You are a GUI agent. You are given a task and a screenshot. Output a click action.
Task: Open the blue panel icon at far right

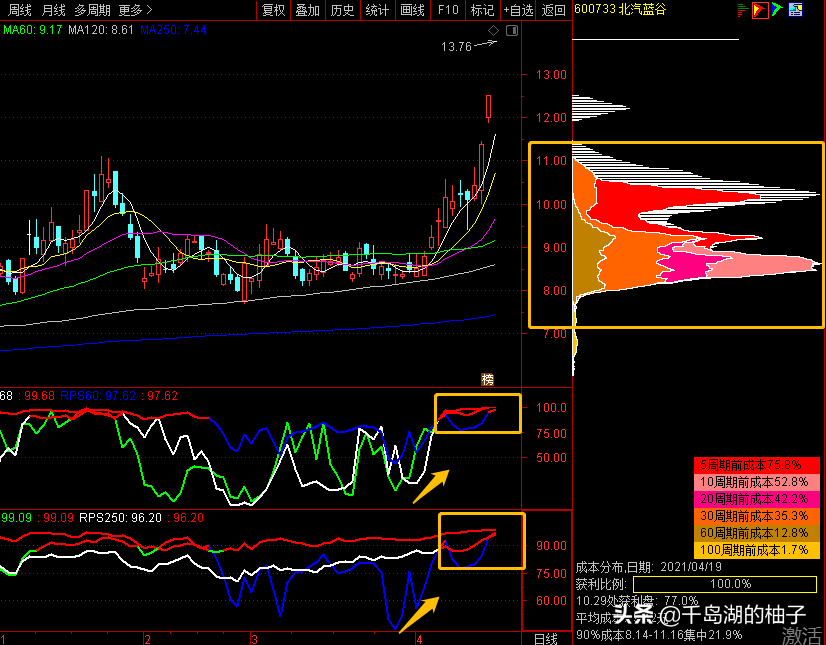pyautogui.click(x=795, y=10)
